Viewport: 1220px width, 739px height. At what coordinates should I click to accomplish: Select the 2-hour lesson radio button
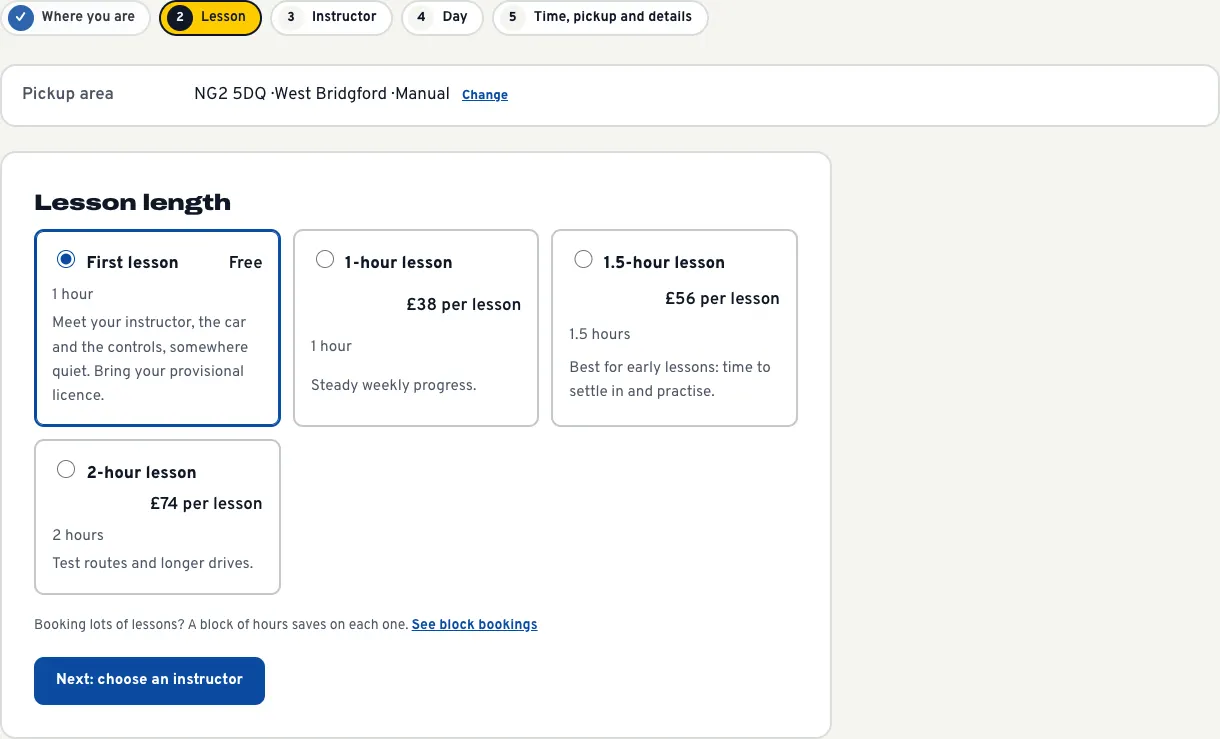click(66, 470)
